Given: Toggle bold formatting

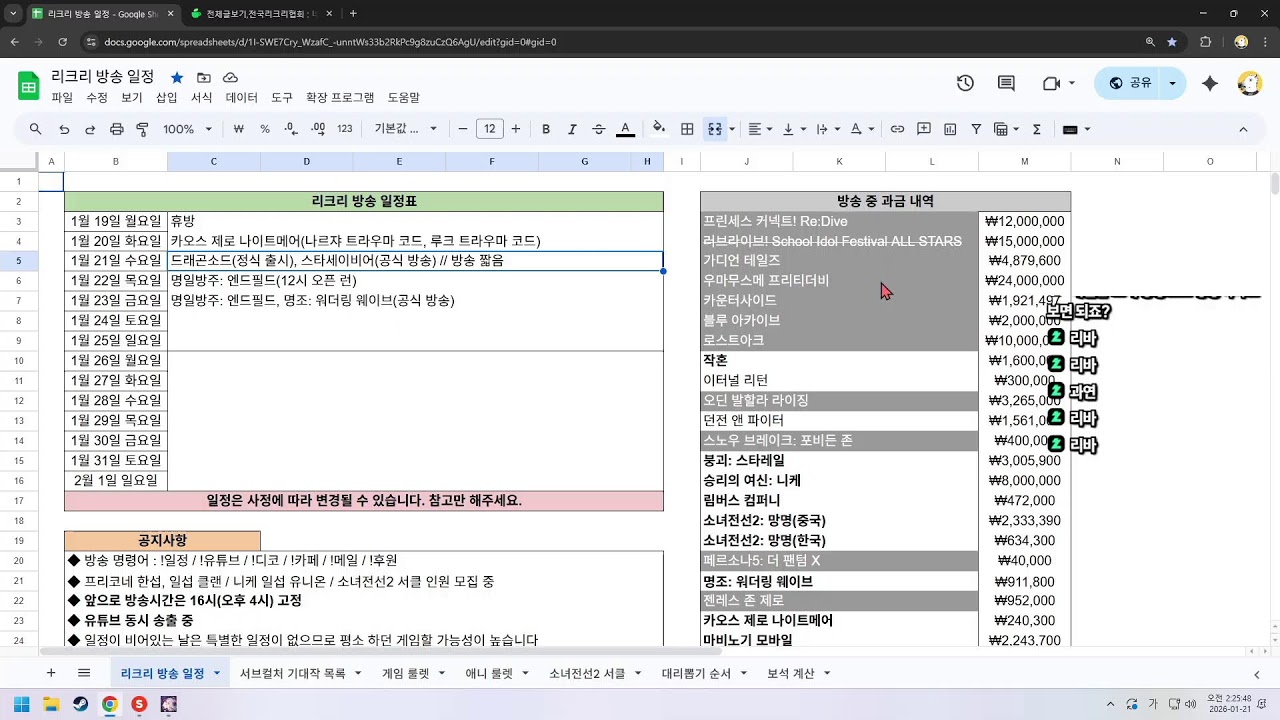Looking at the screenshot, I should (x=546, y=129).
